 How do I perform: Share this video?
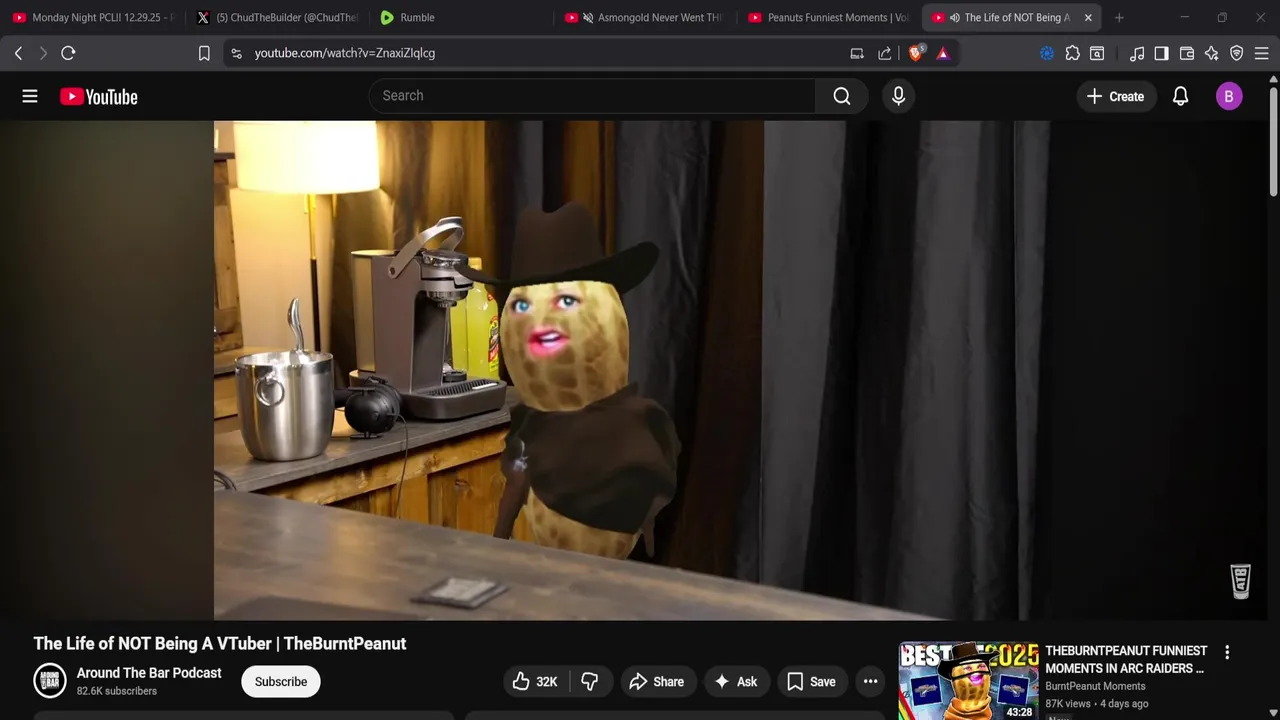pos(657,681)
